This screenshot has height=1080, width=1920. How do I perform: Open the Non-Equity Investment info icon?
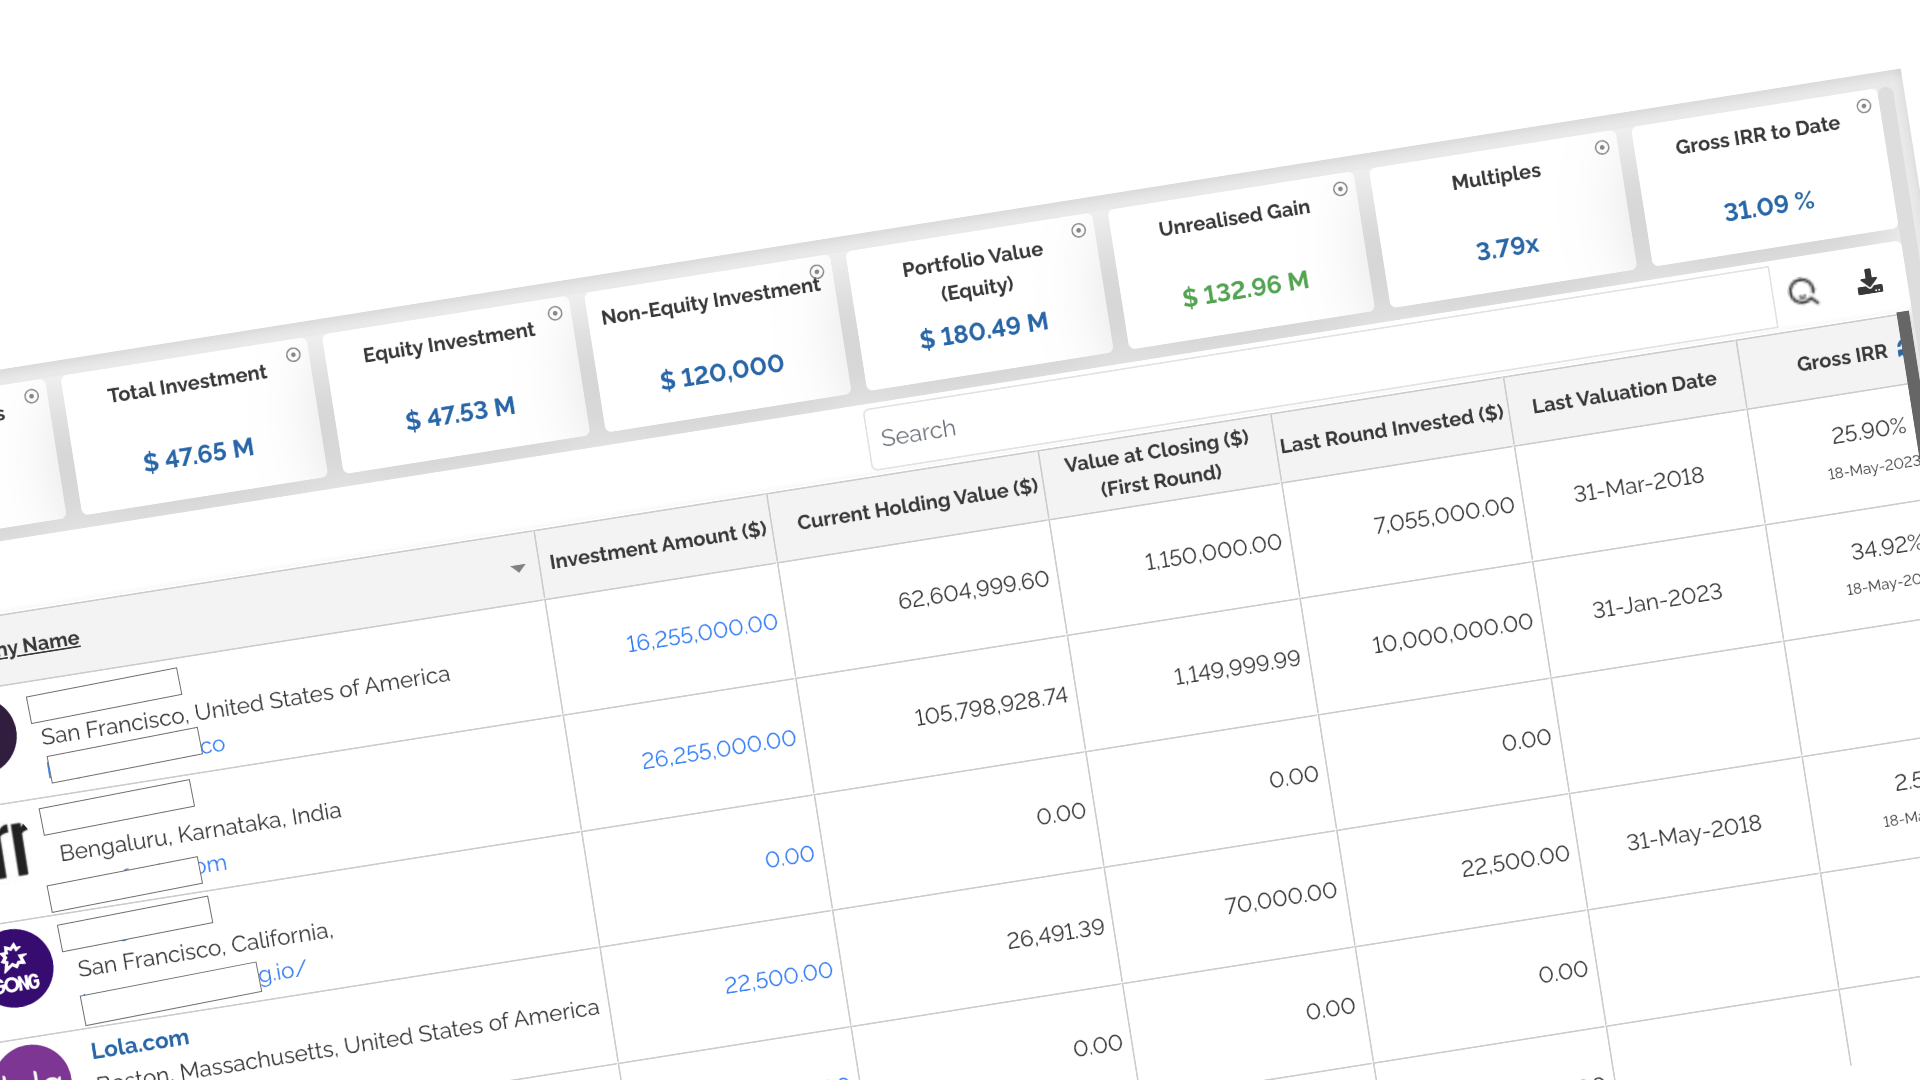coord(818,270)
